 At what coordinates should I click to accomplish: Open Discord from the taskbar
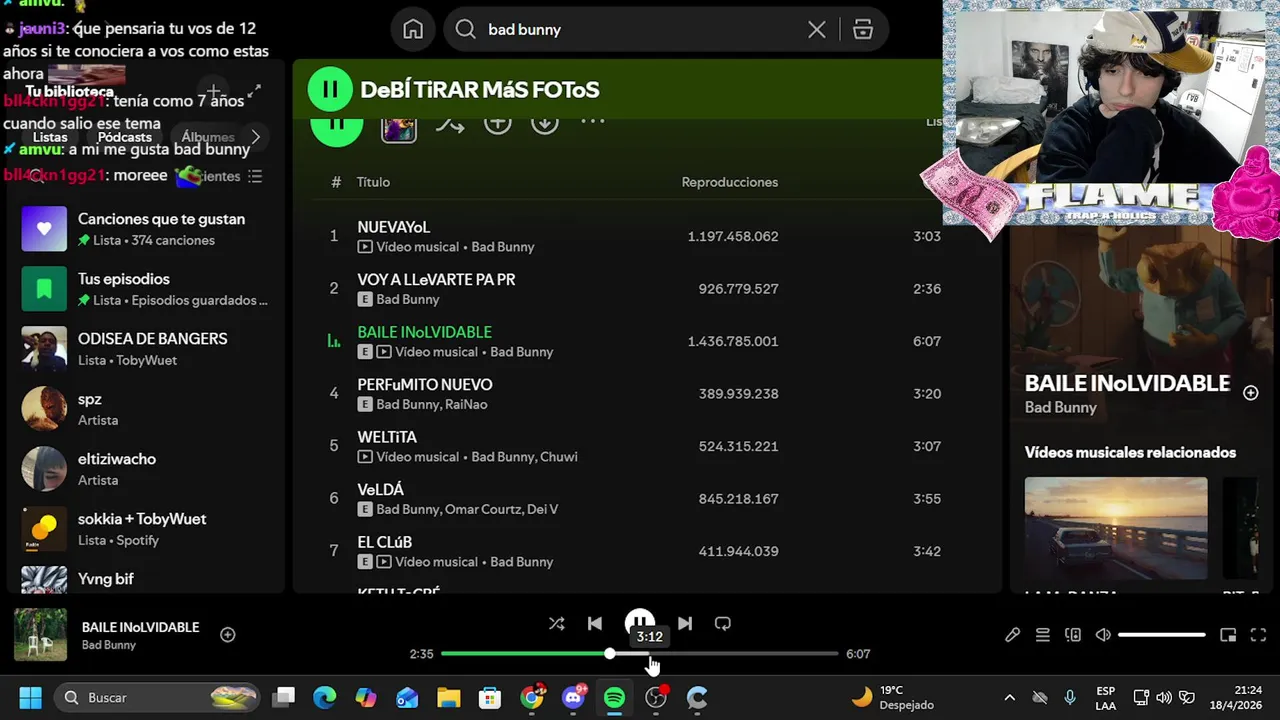(x=574, y=697)
